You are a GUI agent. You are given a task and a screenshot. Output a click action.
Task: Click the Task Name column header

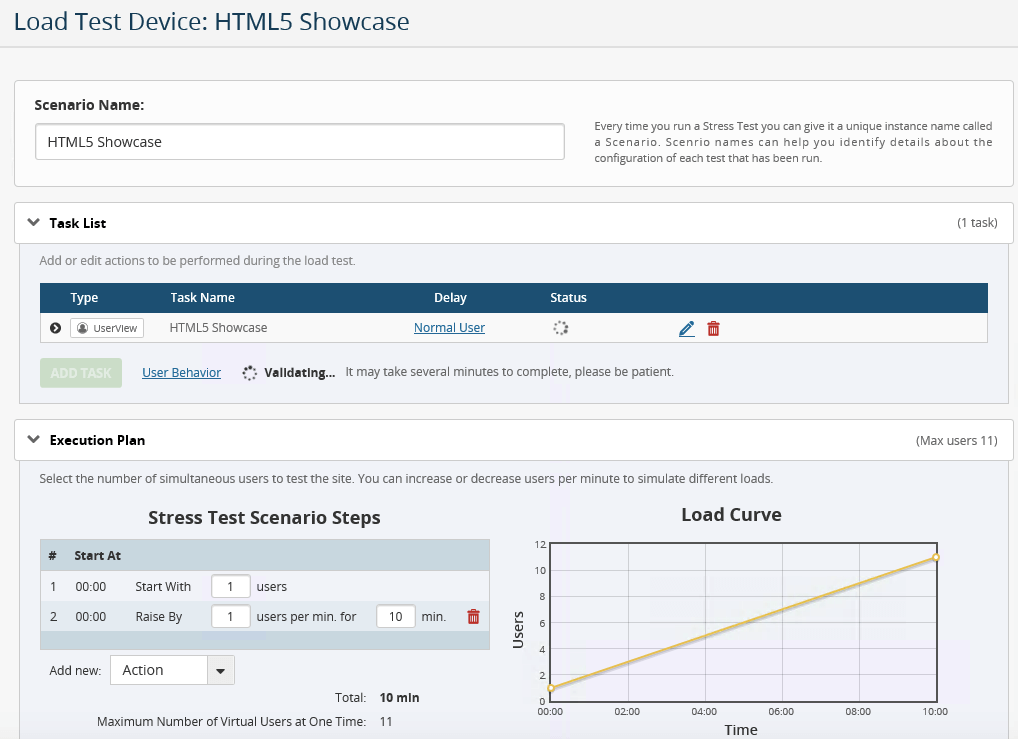(203, 297)
